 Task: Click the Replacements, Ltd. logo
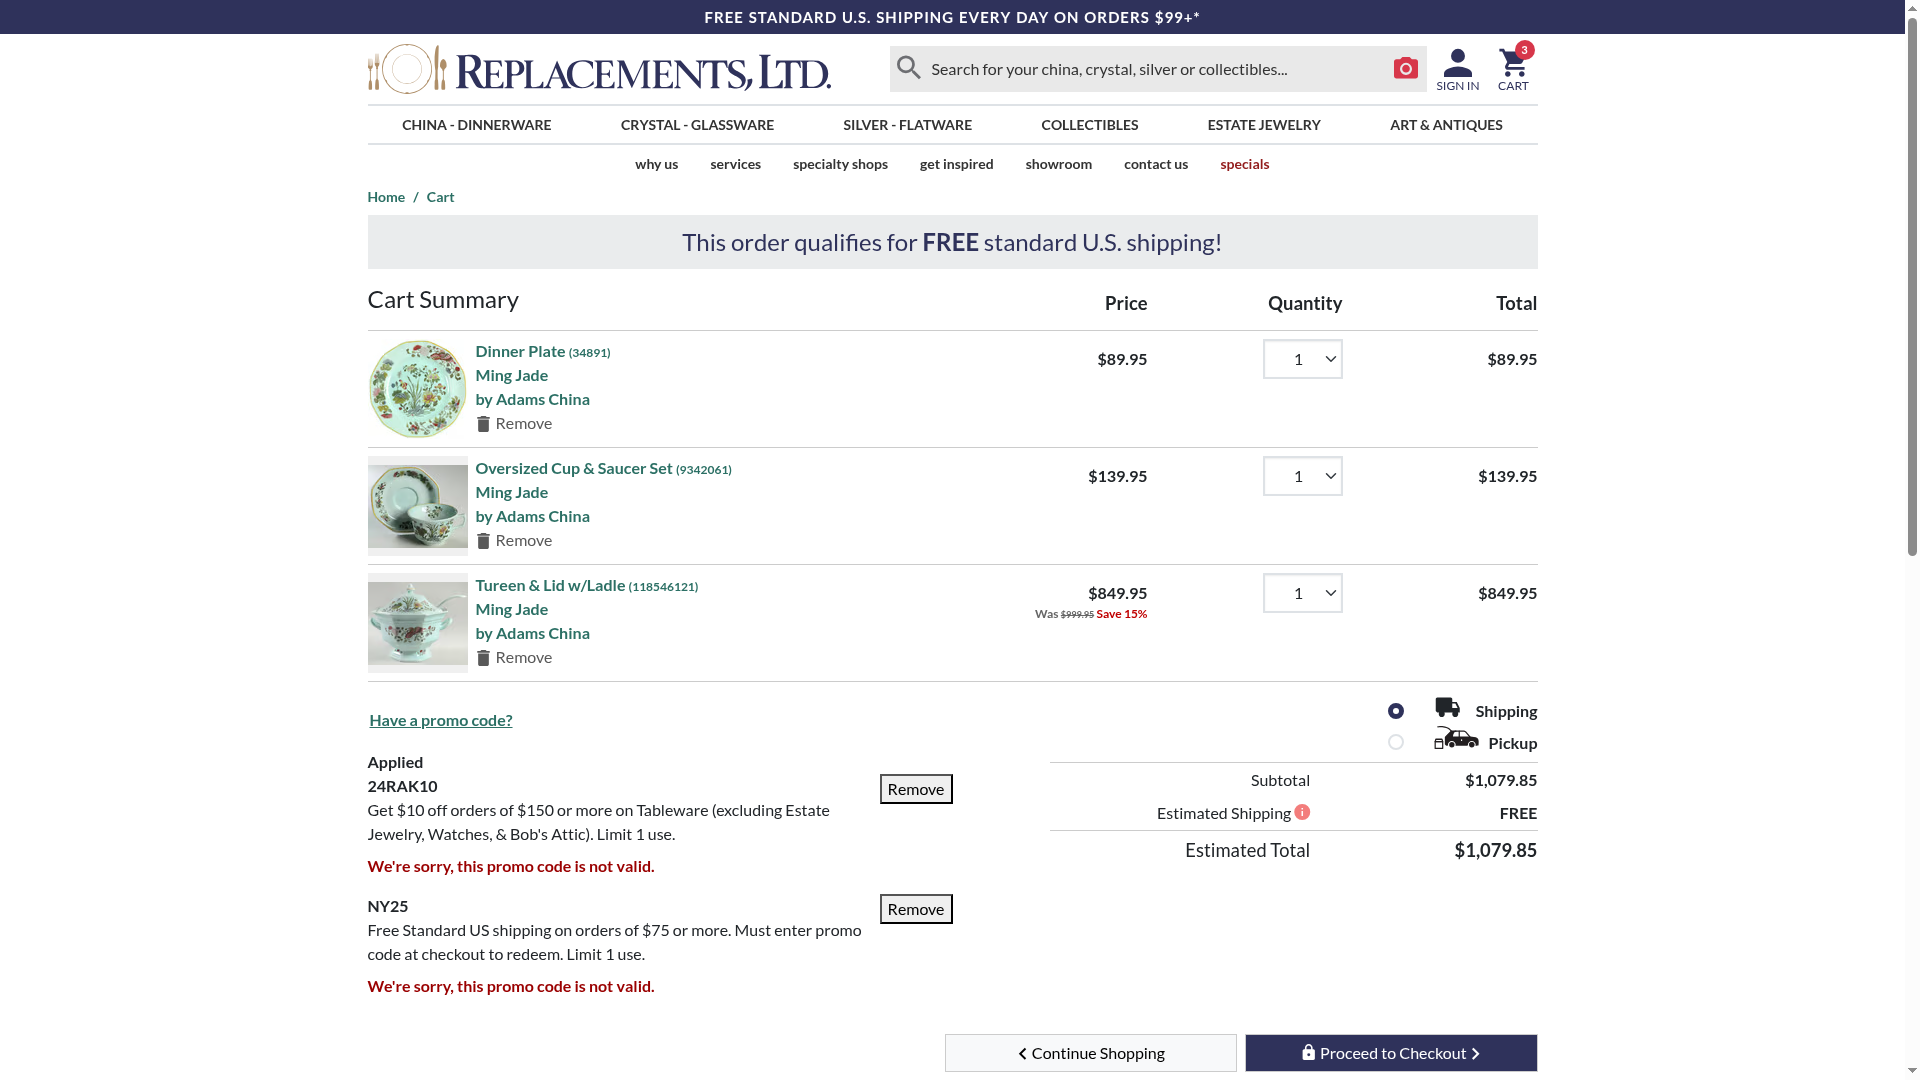pos(599,69)
